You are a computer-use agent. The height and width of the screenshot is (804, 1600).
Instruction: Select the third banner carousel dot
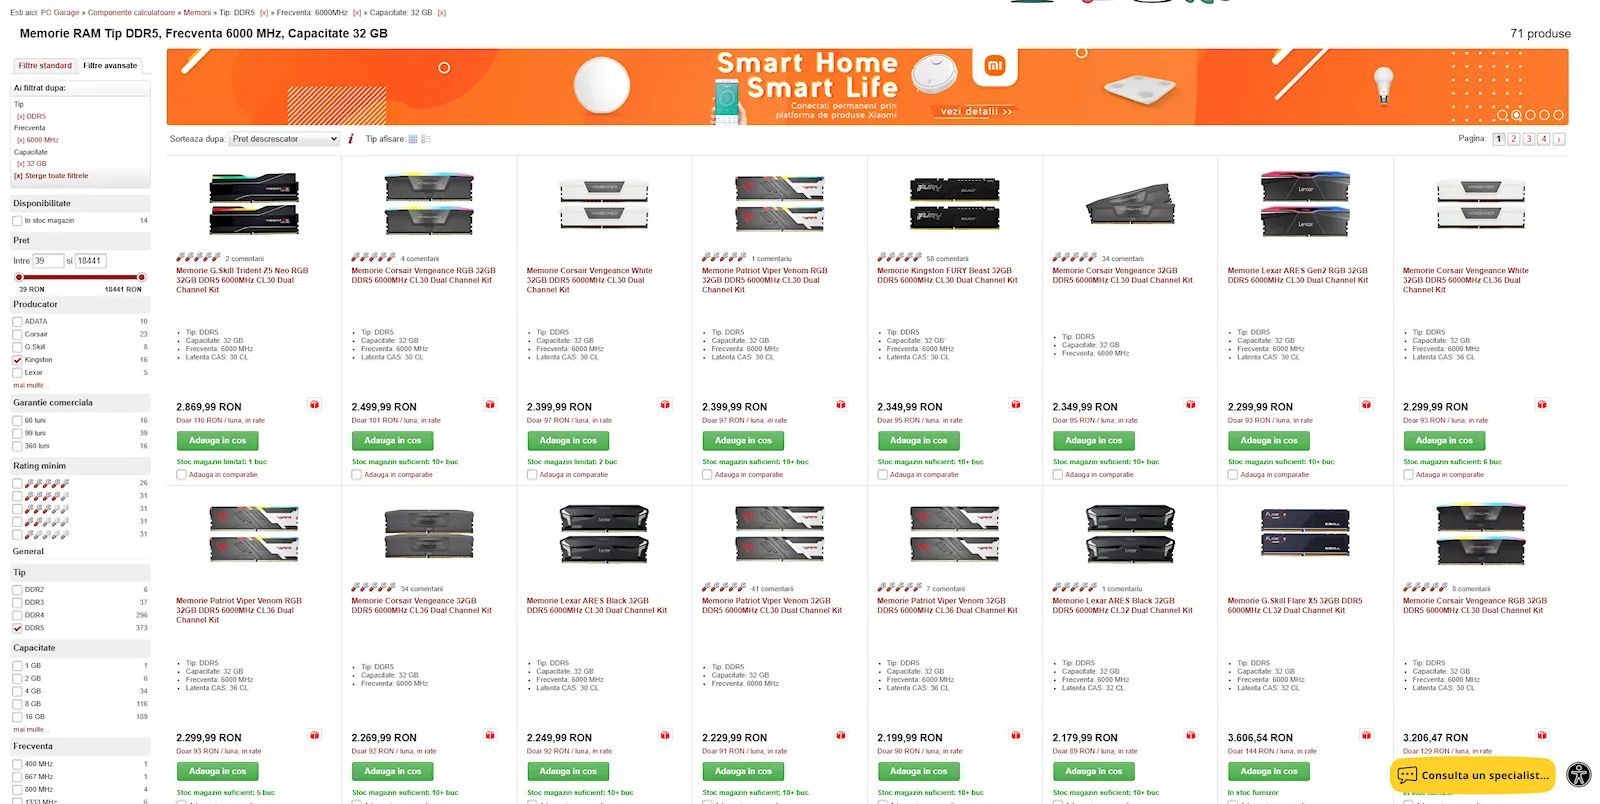tap(1530, 115)
